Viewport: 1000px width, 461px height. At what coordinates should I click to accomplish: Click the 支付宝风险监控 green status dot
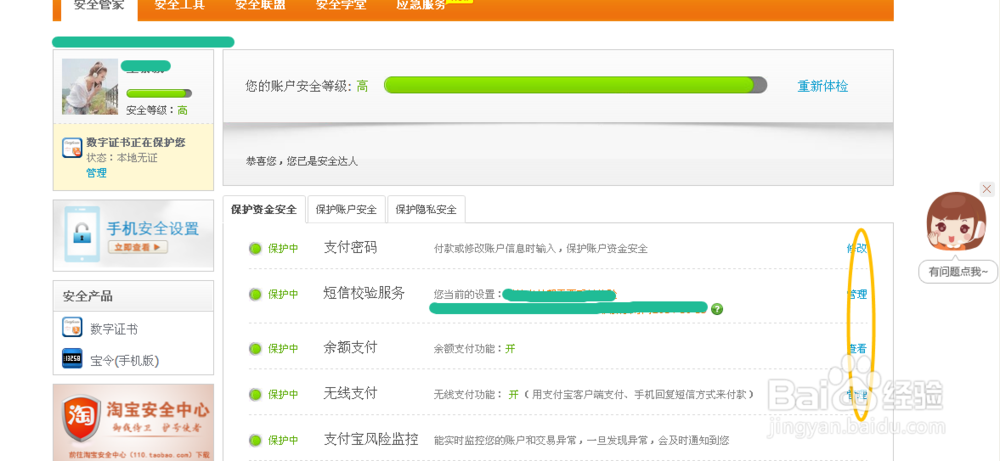[255, 440]
